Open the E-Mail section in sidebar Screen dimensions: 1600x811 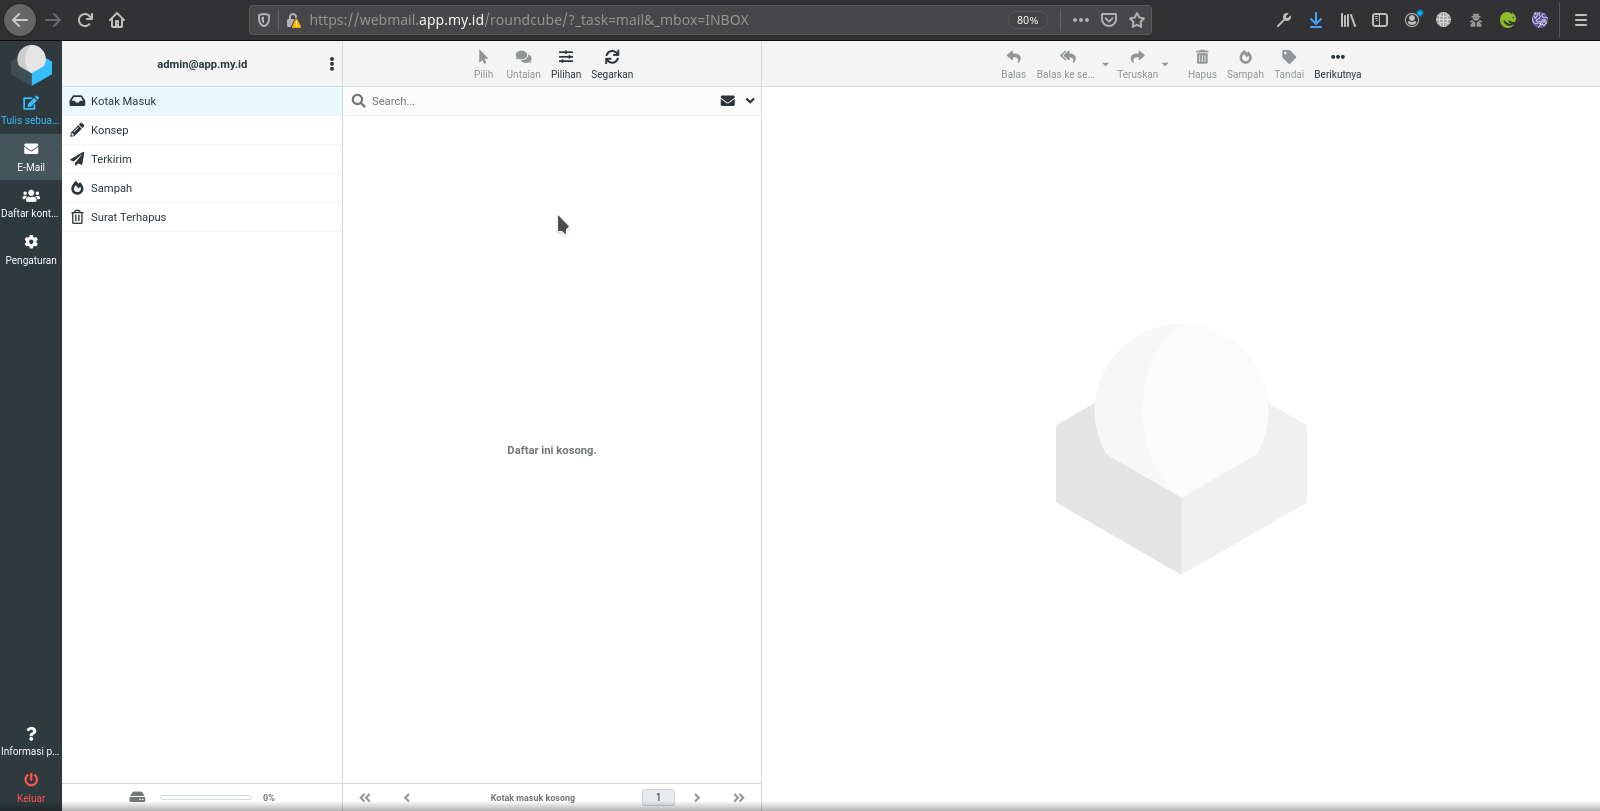(x=31, y=157)
